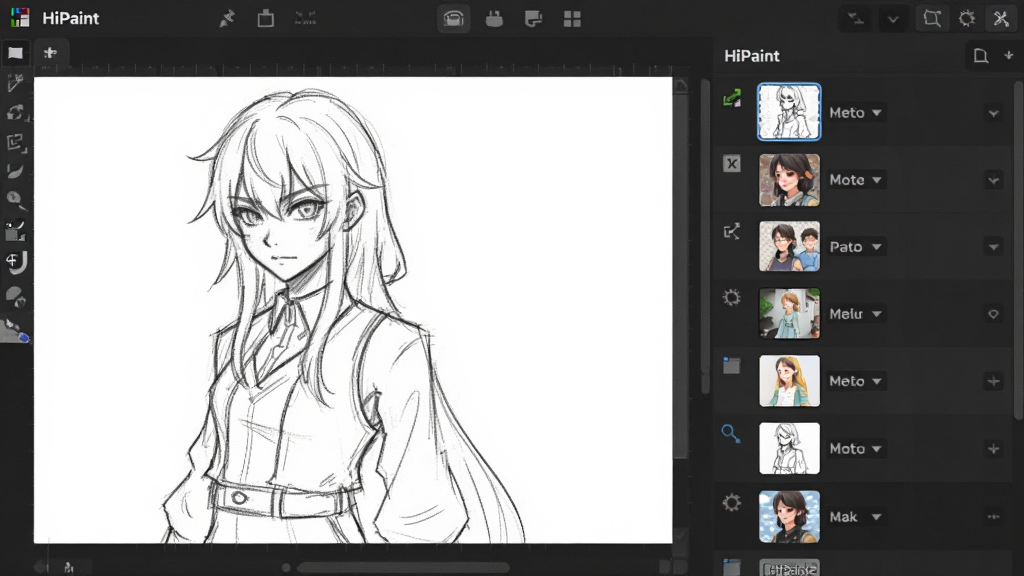Open the three-dots menu on the Mak row
Viewport: 1024px width, 576px height.
(x=993, y=517)
